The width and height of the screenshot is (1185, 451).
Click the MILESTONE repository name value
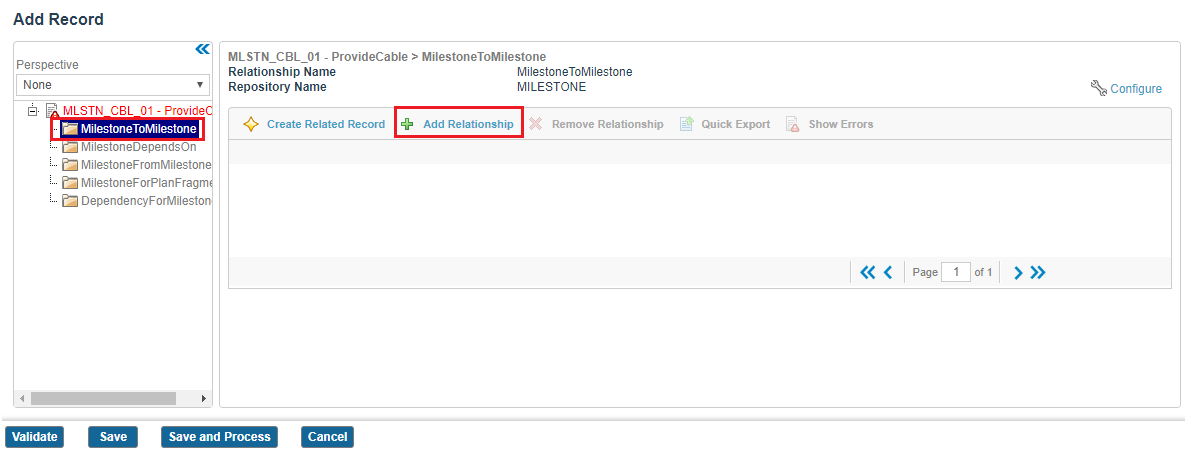click(551, 87)
